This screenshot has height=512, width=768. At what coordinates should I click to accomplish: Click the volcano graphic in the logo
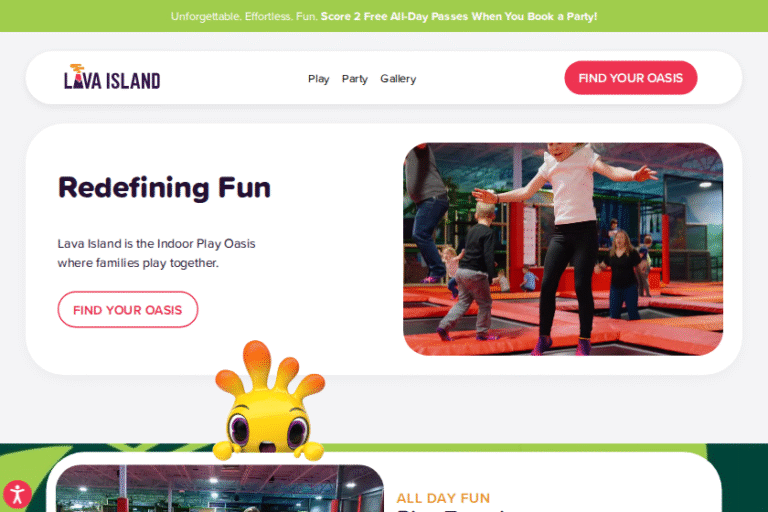point(77,76)
